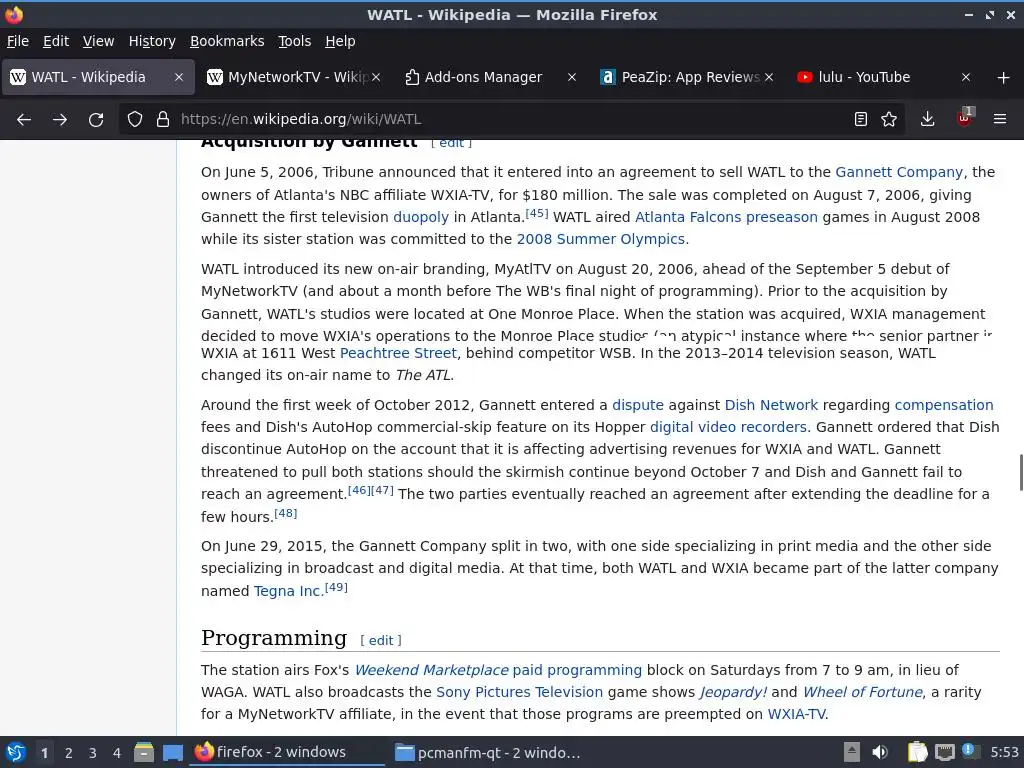Click citation reference [48]
The width and height of the screenshot is (1024, 768).
(285, 513)
